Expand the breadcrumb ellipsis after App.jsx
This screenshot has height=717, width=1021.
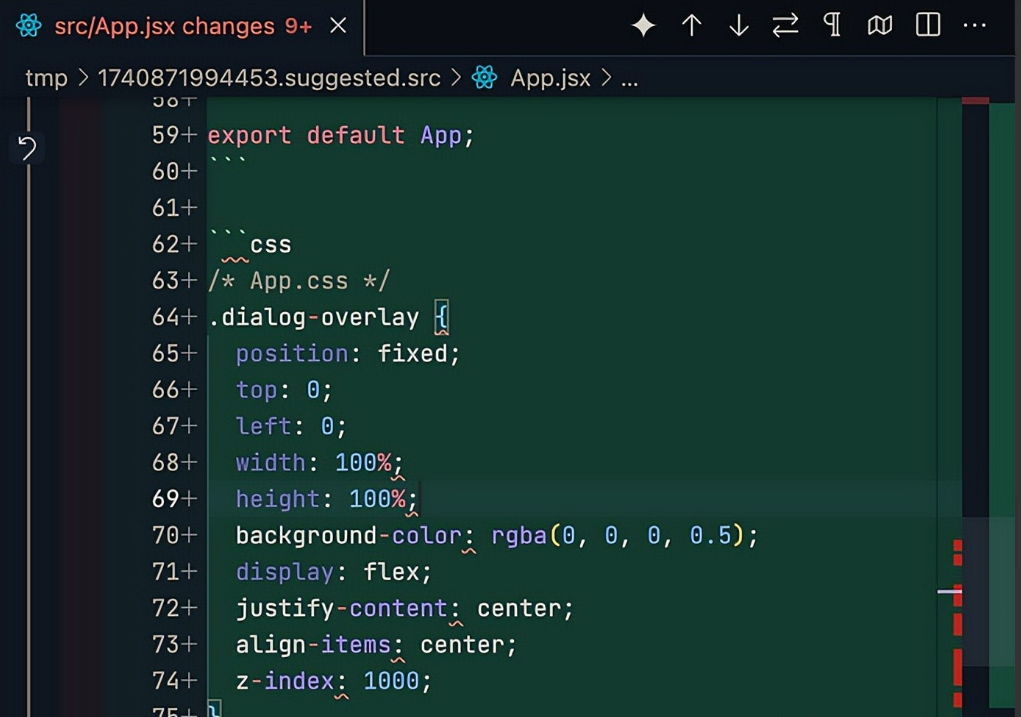629,78
